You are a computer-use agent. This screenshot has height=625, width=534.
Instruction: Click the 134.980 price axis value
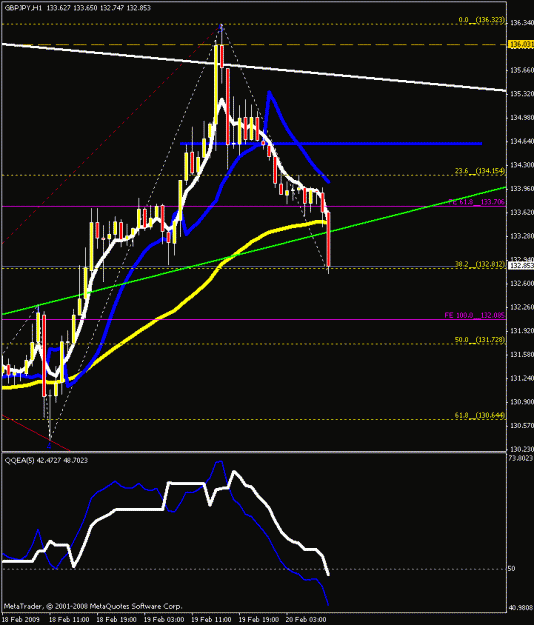pos(521,118)
